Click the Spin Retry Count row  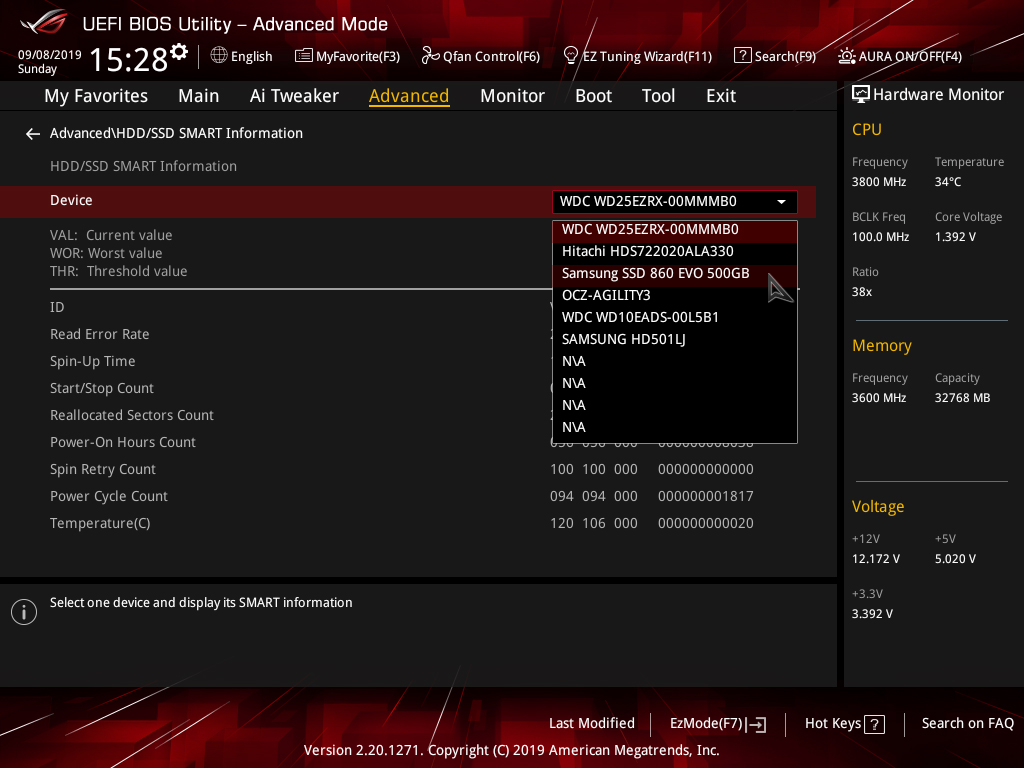pyautogui.click(x=103, y=470)
